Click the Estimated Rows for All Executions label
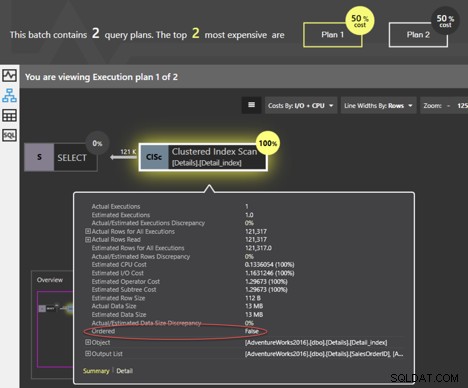468x388 pixels. coord(138,248)
